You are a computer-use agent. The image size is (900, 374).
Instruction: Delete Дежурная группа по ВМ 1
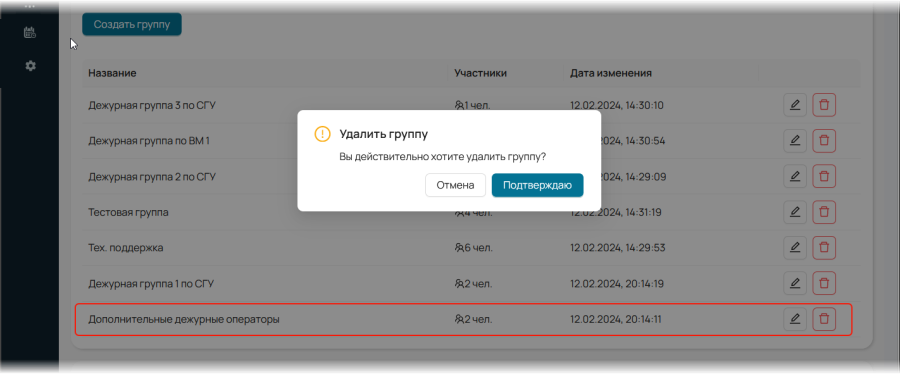tap(824, 141)
